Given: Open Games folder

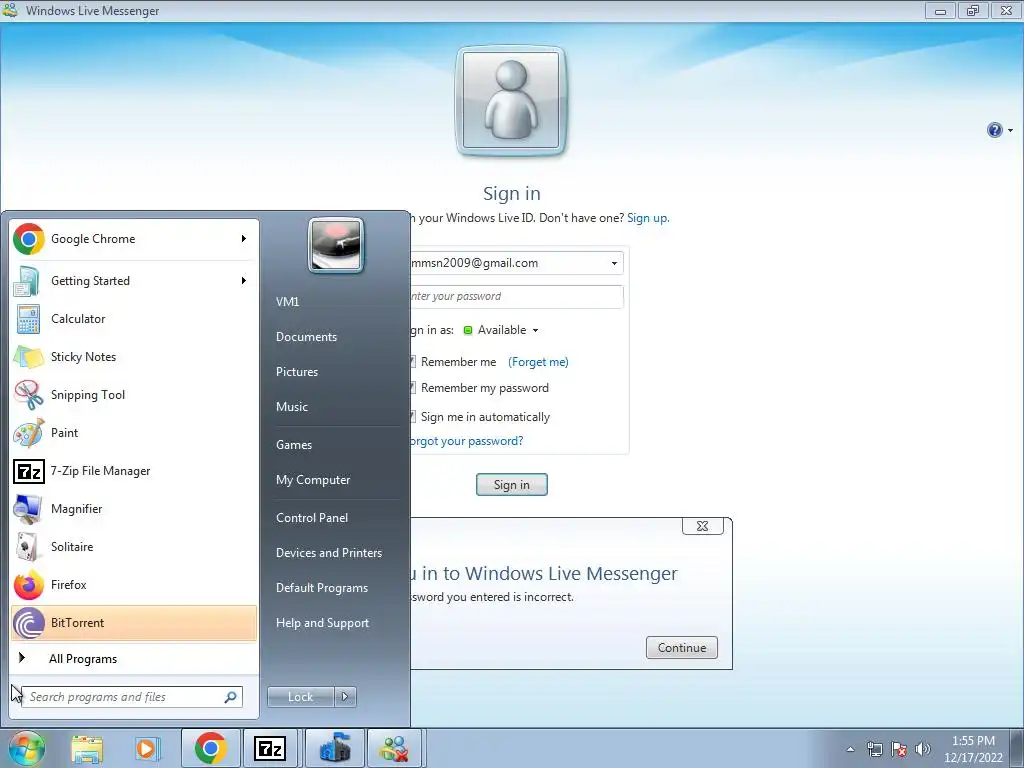Looking at the screenshot, I should point(294,445).
